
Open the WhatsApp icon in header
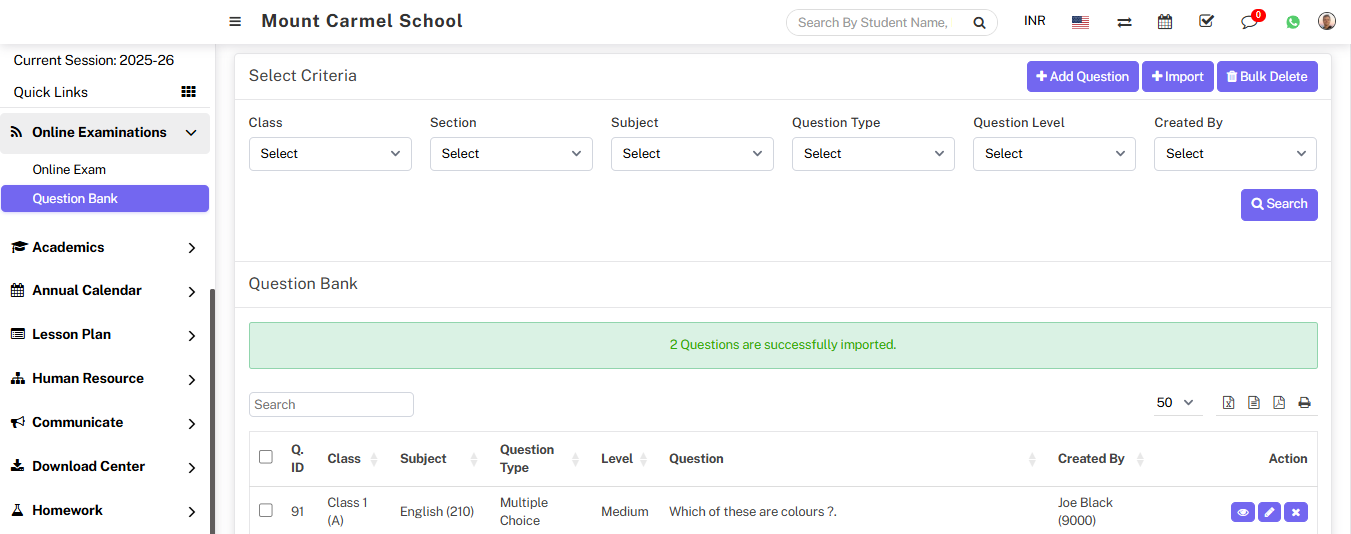tap(1293, 22)
